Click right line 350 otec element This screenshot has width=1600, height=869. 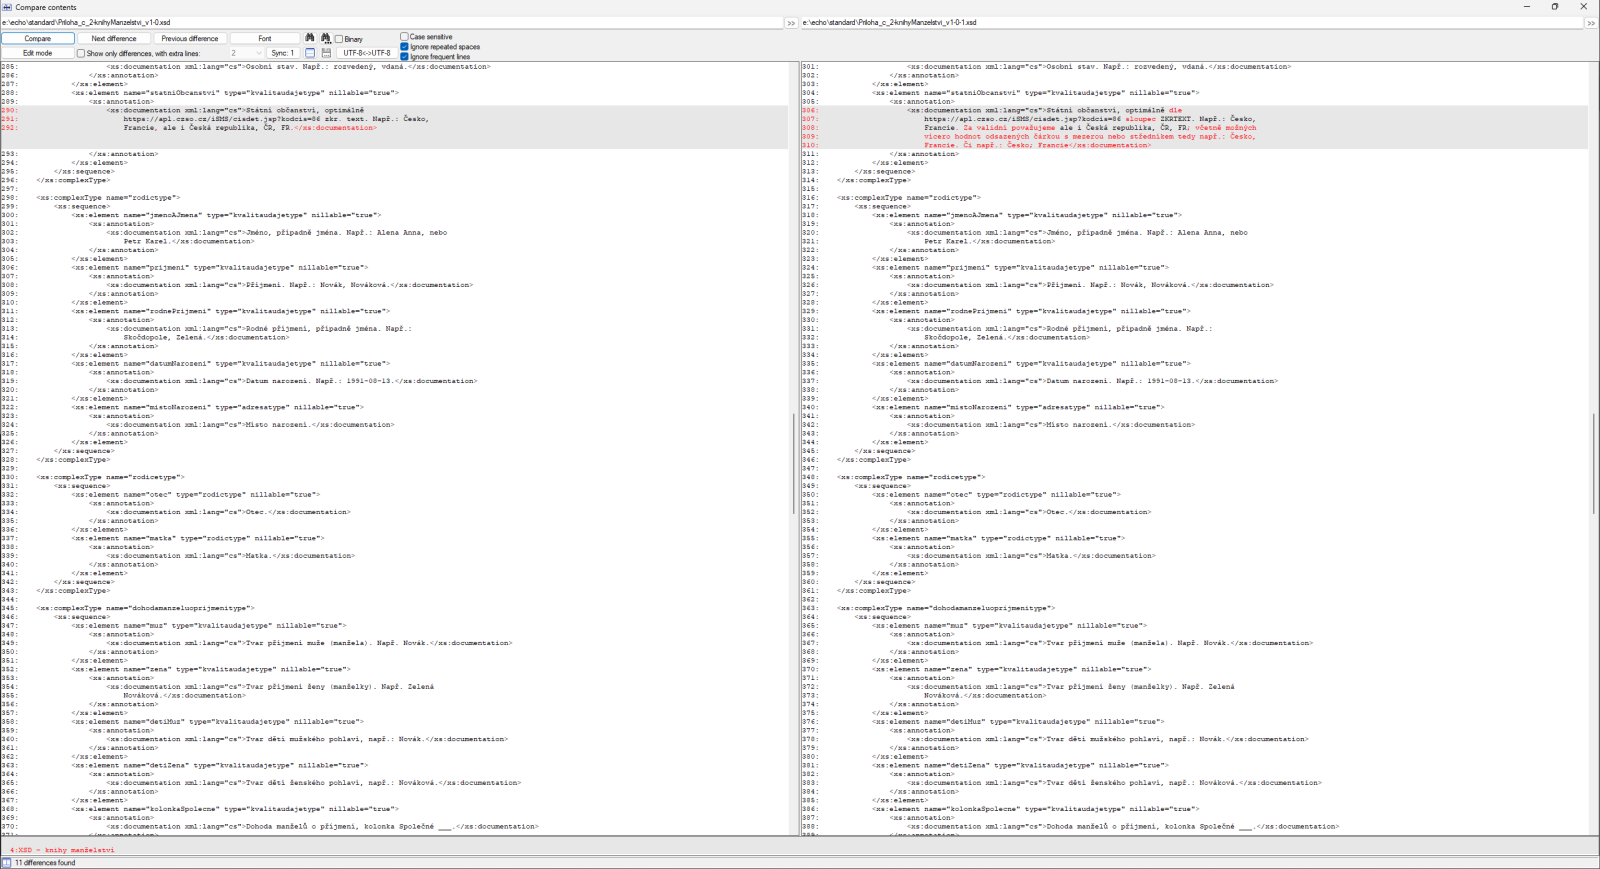coord(996,494)
